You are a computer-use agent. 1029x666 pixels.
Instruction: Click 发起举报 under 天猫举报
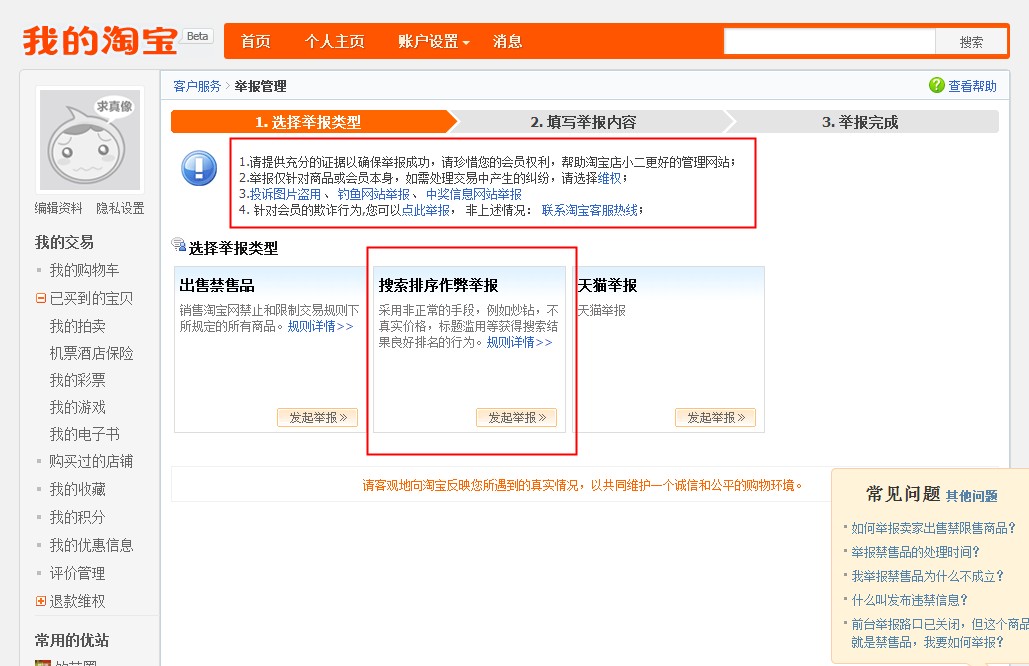pos(715,418)
